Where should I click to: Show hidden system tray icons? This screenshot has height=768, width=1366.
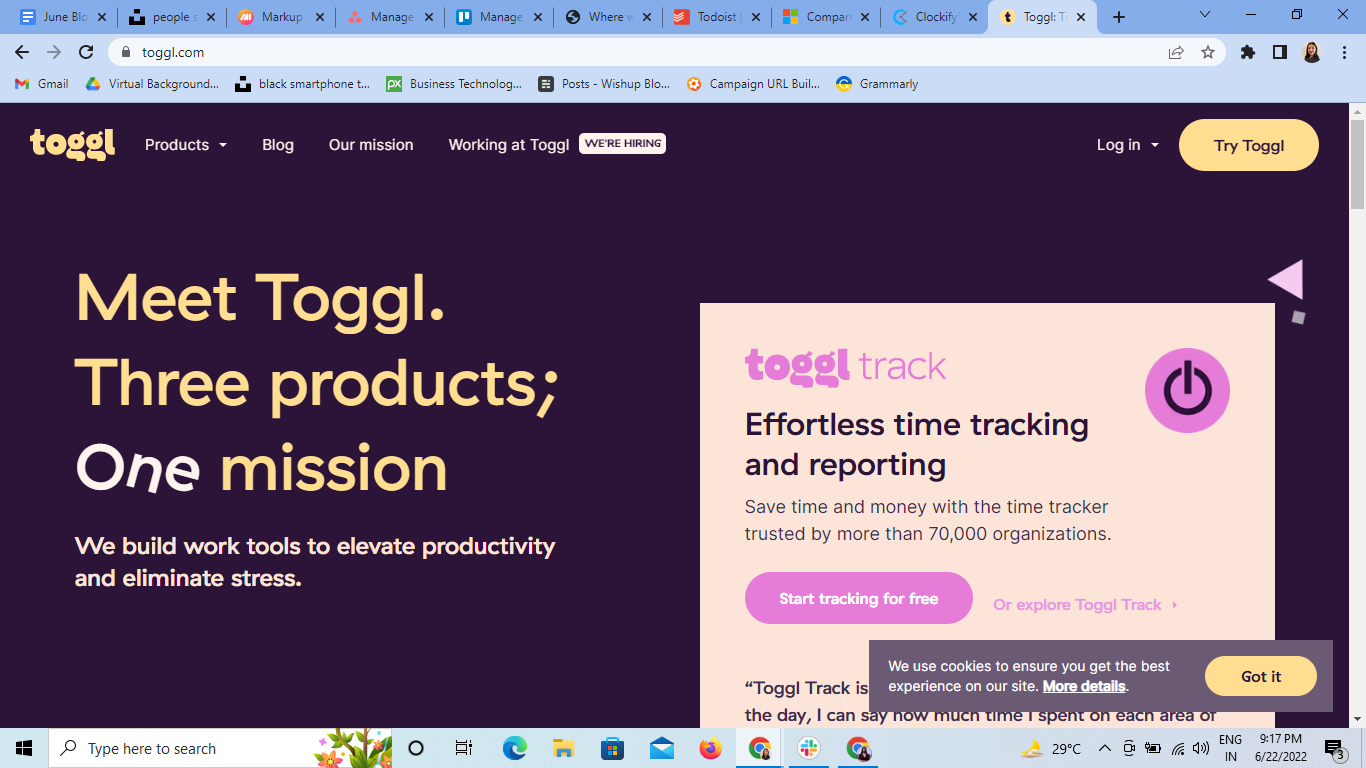point(1105,748)
